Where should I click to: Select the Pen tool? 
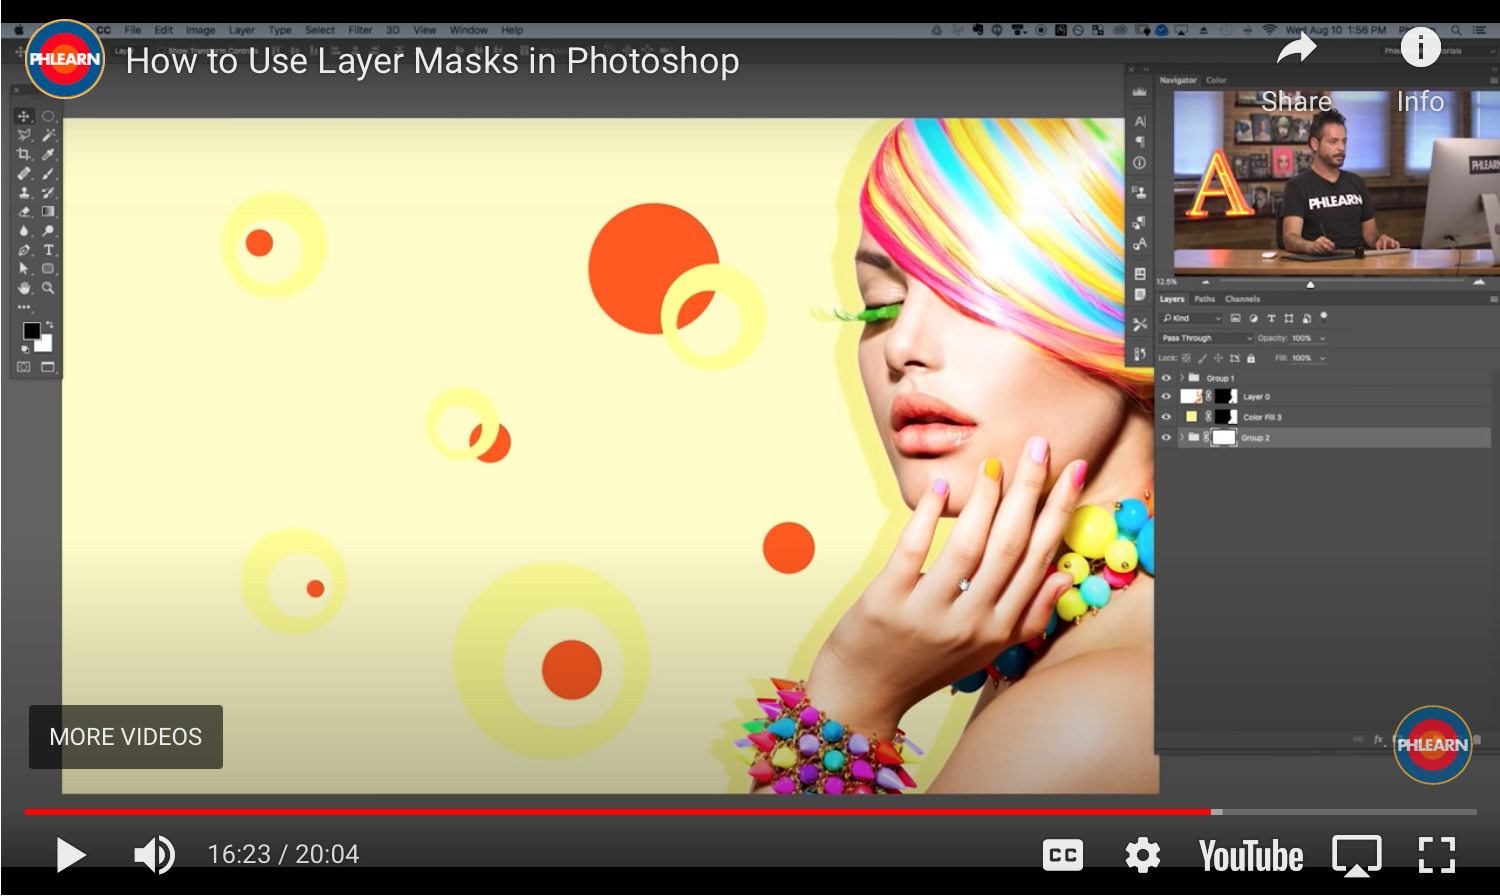coord(24,250)
